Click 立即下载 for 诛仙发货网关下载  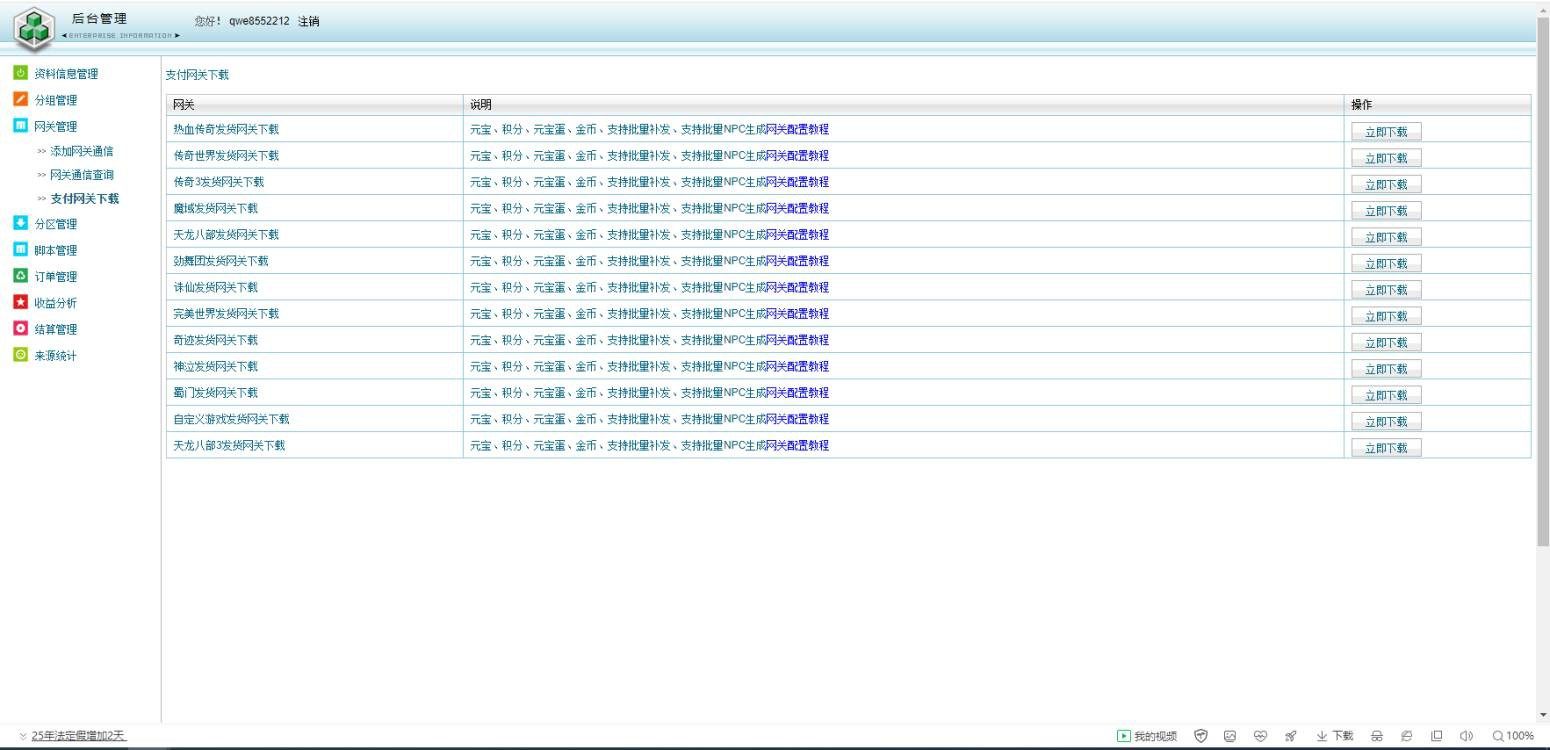(1386, 289)
